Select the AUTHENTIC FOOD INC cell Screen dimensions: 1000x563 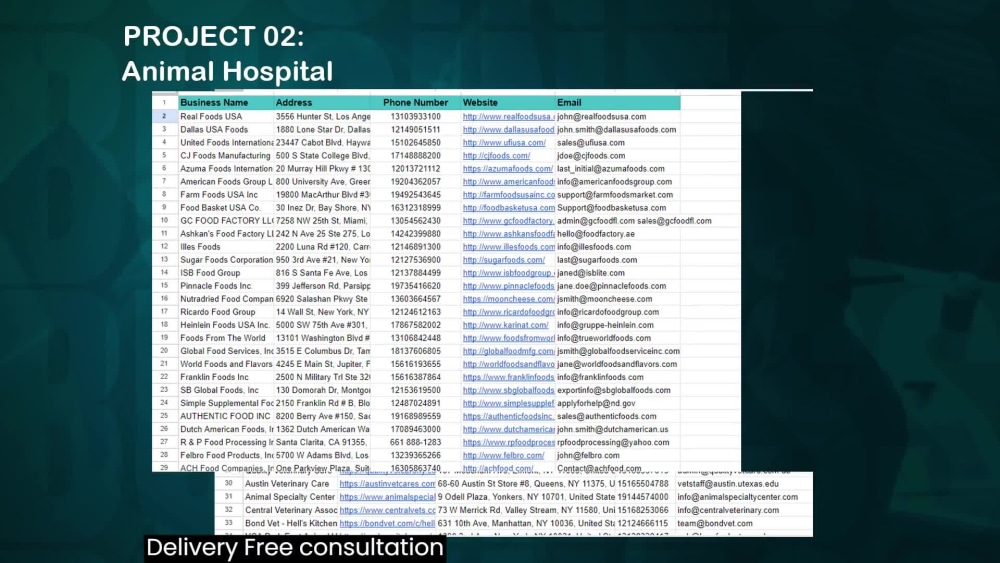(225, 416)
